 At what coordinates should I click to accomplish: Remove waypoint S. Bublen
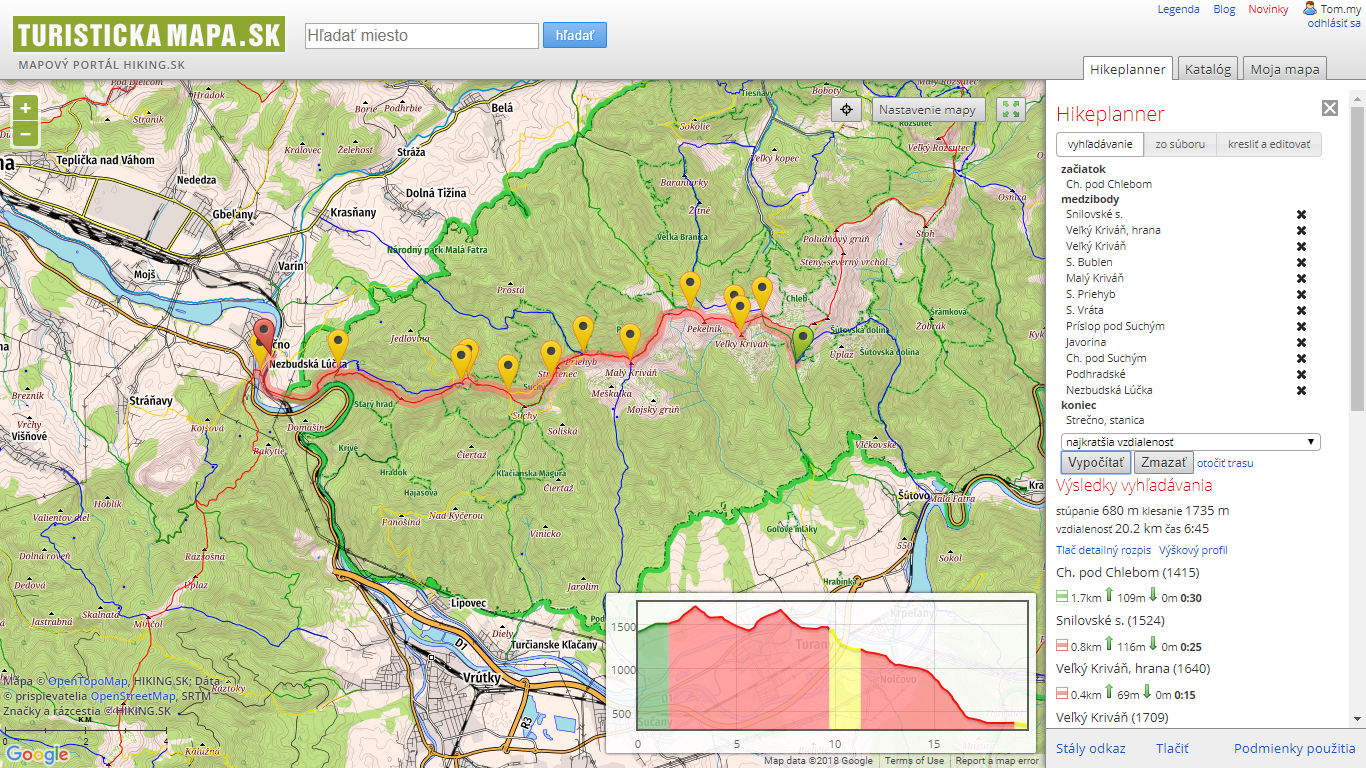pos(1301,262)
